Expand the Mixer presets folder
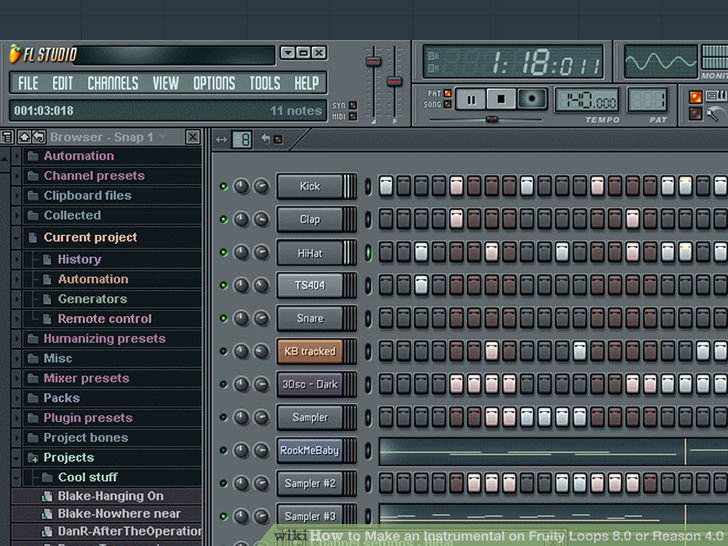The image size is (728, 546). pos(16,378)
